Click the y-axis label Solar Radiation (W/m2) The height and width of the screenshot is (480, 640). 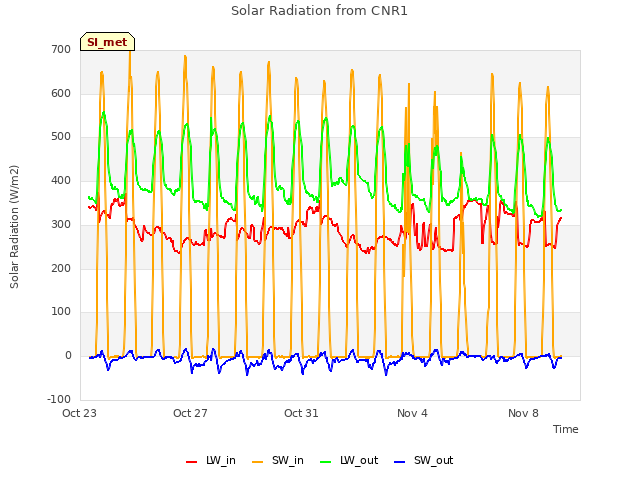14,227
